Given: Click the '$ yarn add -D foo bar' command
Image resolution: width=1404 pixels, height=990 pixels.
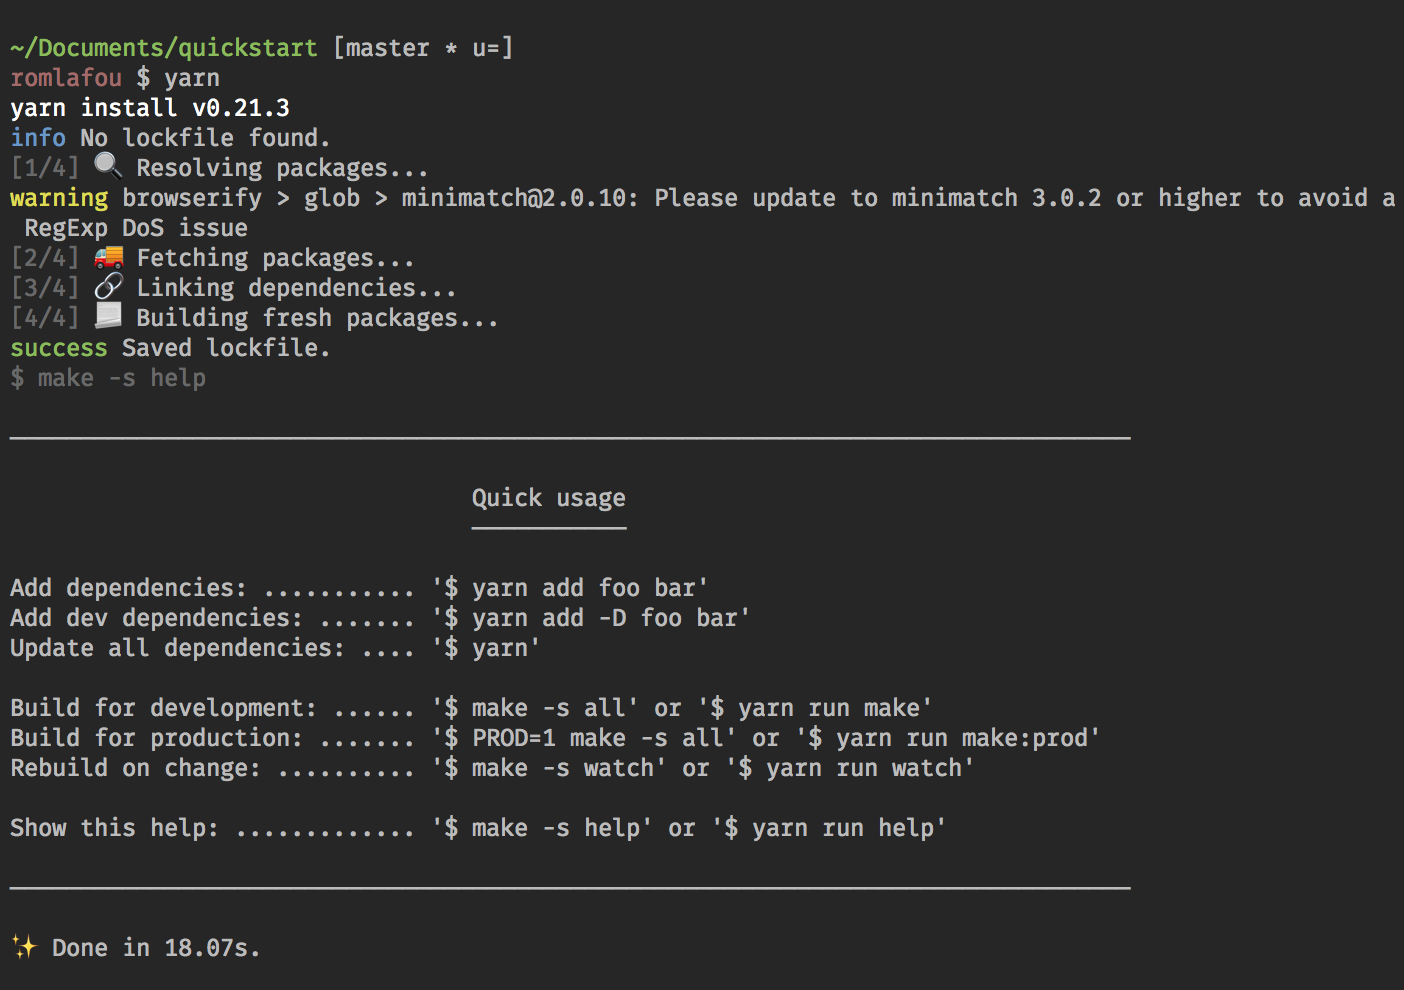Looking at the screenshot, I should 591,618.
